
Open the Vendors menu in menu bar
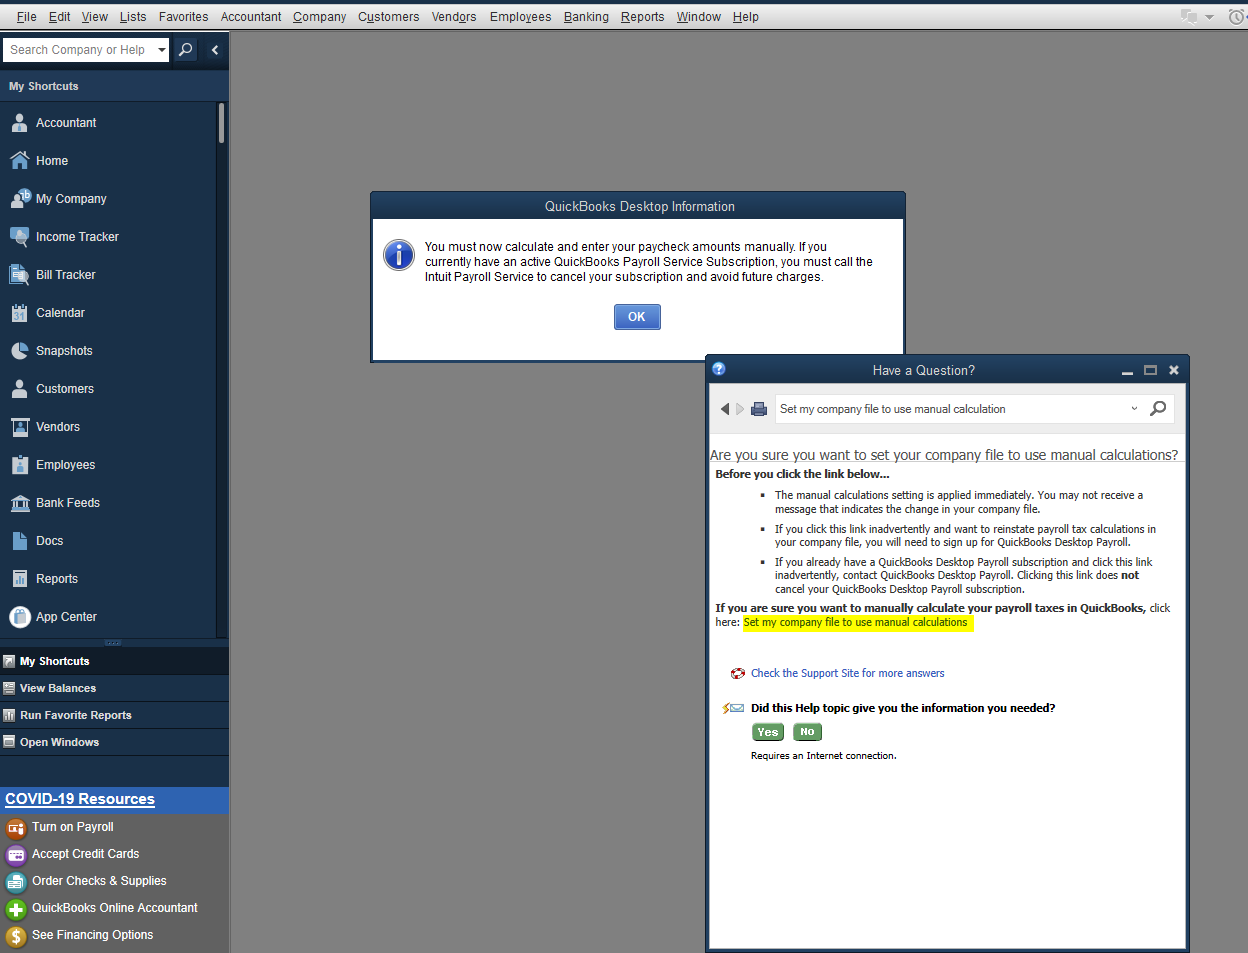[454, 17]
